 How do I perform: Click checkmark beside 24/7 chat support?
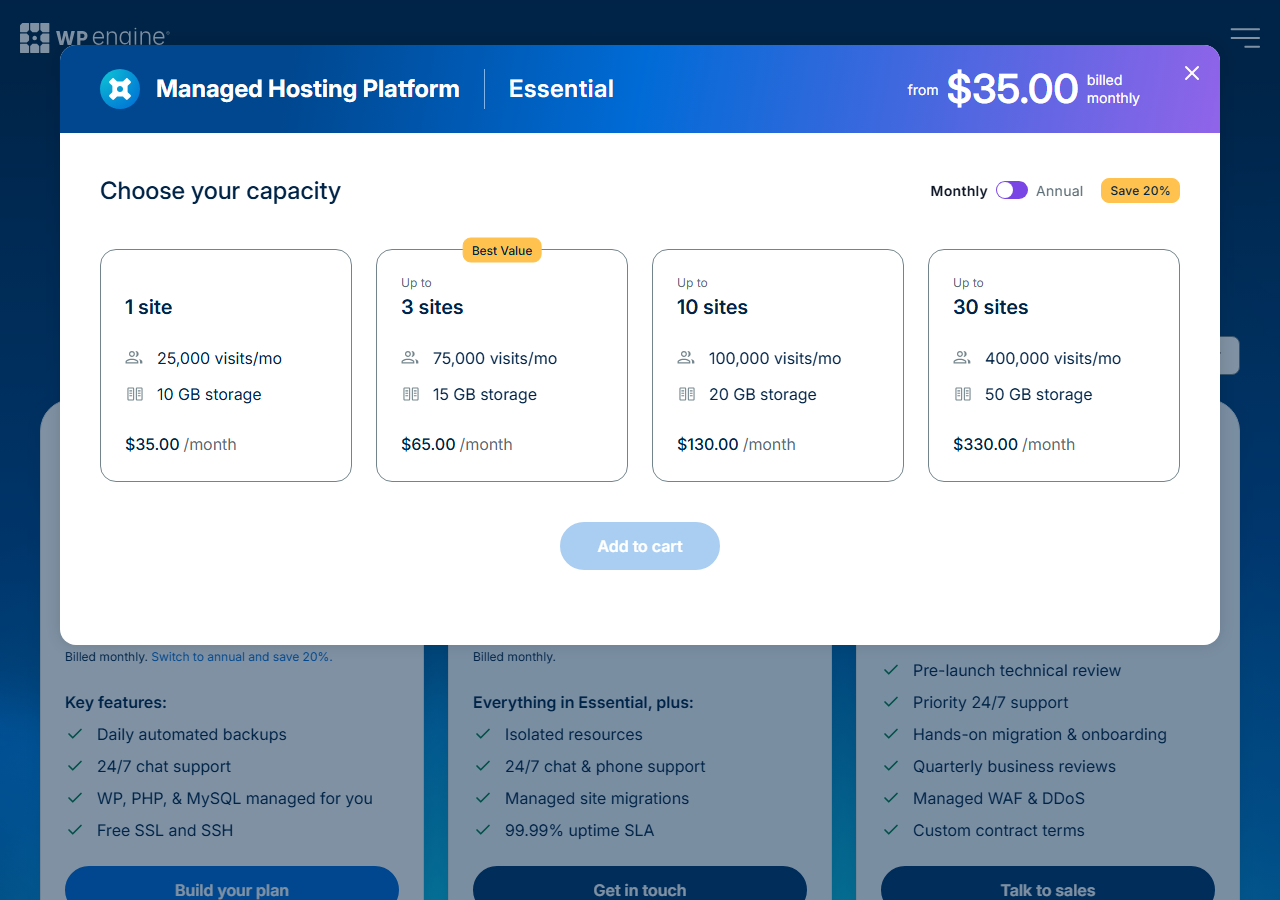coord(74,766)
